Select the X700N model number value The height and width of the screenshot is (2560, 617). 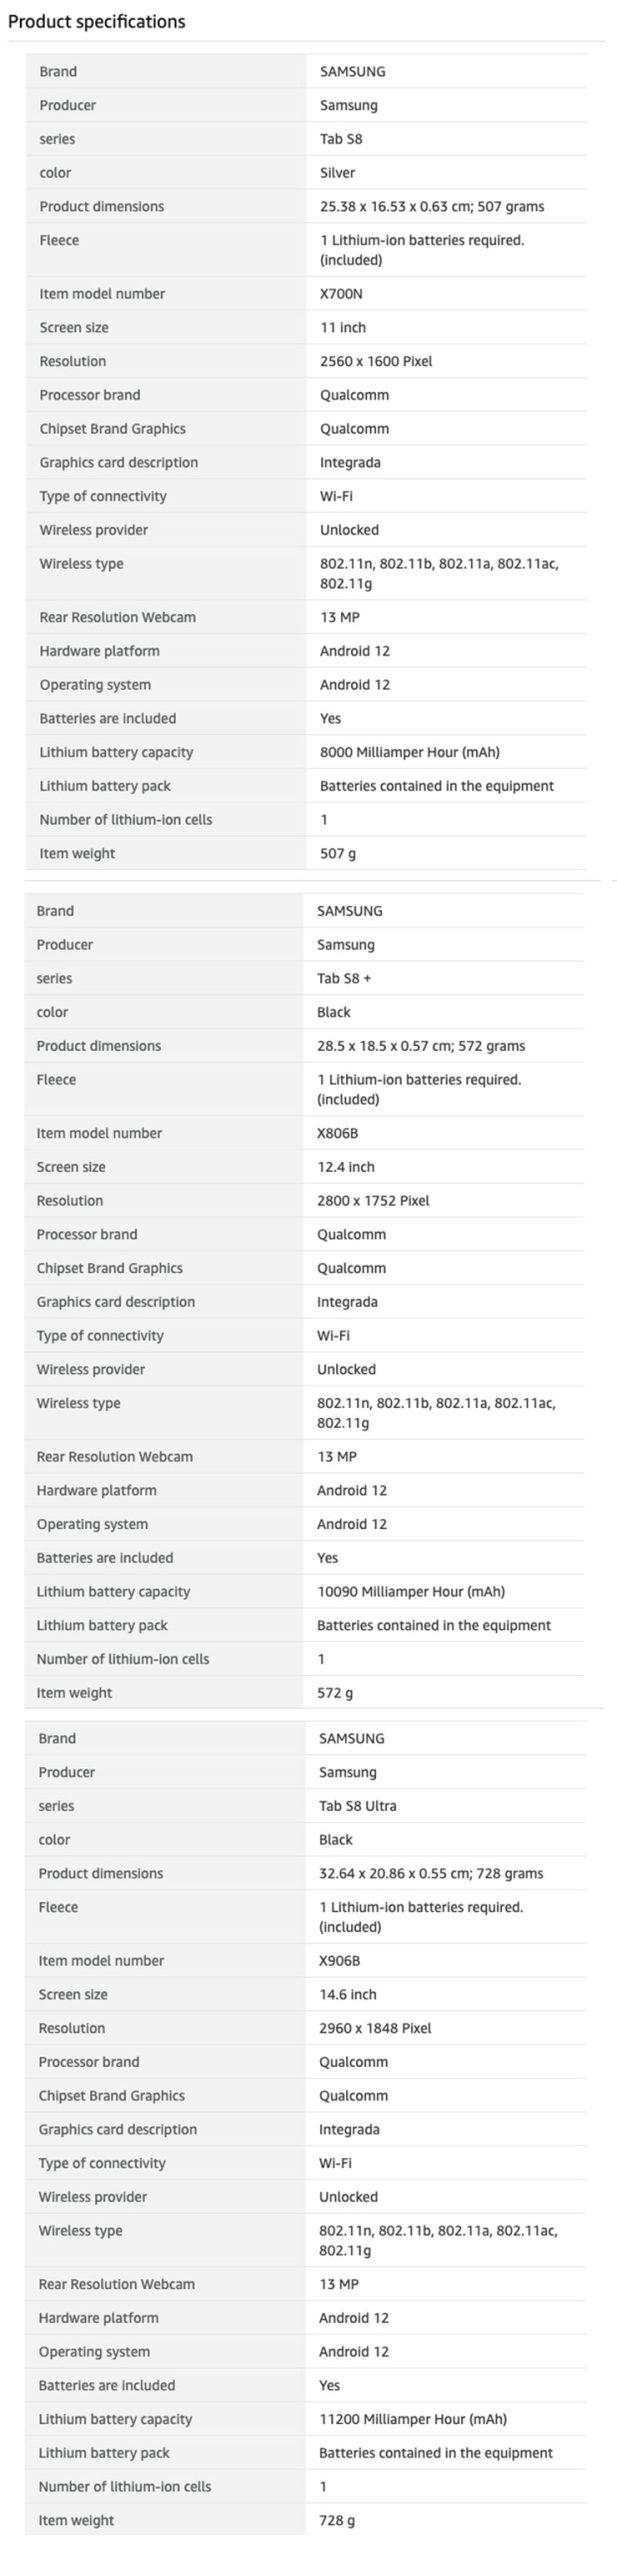[343, 294]
